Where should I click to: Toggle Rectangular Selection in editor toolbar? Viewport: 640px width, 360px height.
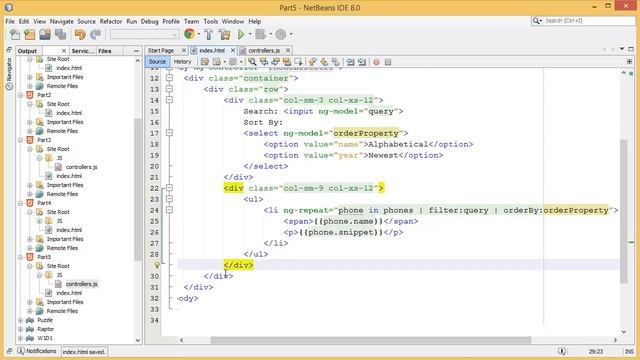tap(298, 62)
